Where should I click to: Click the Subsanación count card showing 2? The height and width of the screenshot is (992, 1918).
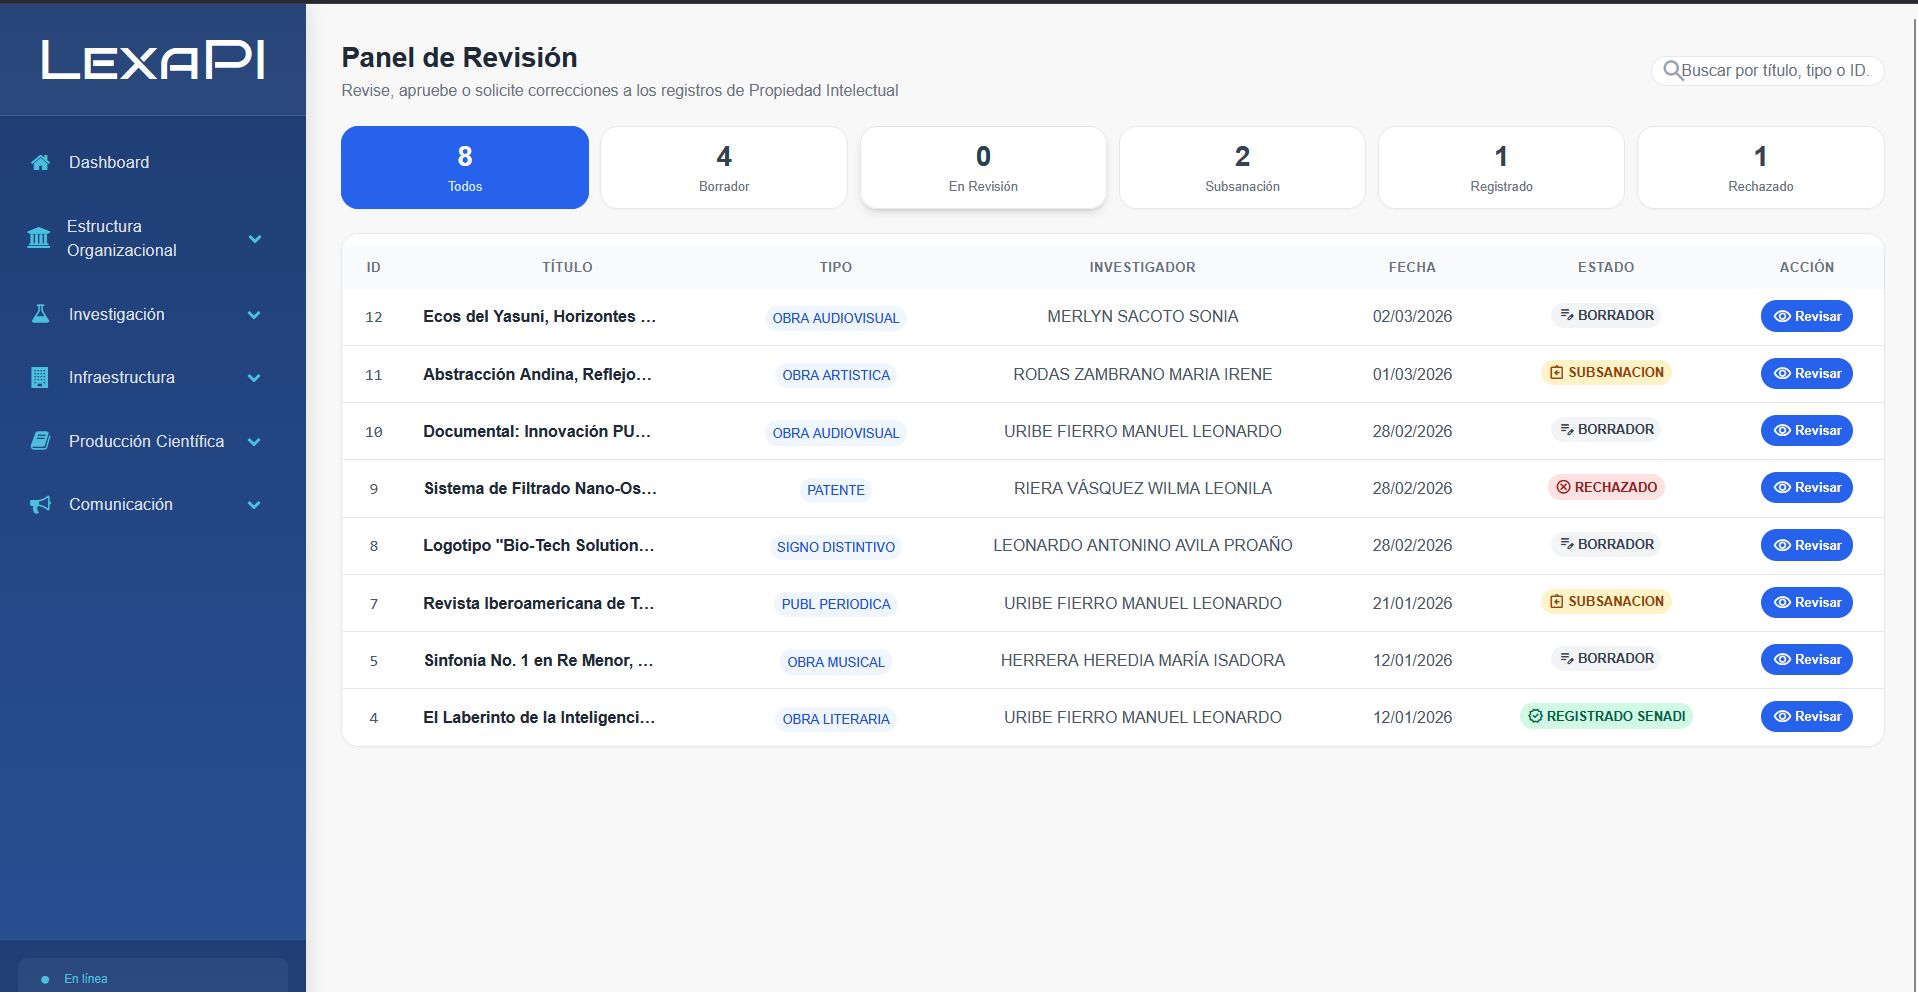(x=1241, y=167)
